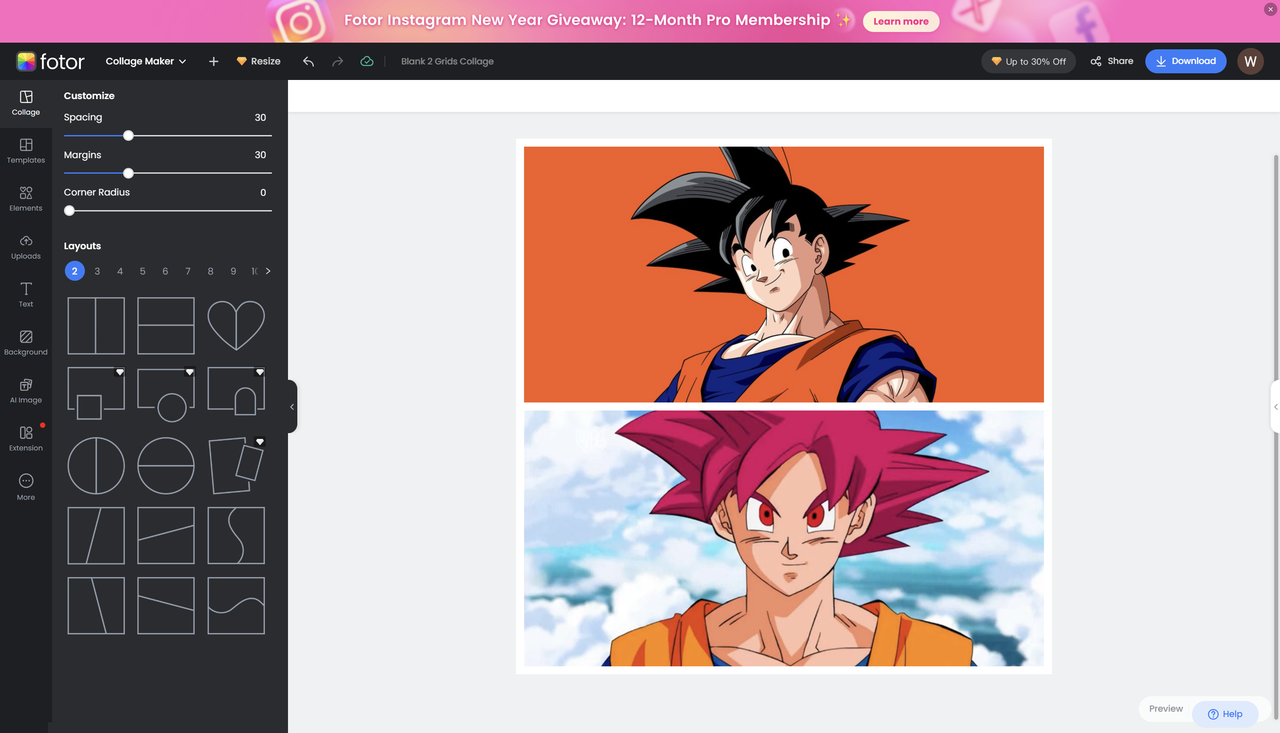Open the Extension sidebar panel
This screenshot has height=733, width=1280.
point(26,439)
